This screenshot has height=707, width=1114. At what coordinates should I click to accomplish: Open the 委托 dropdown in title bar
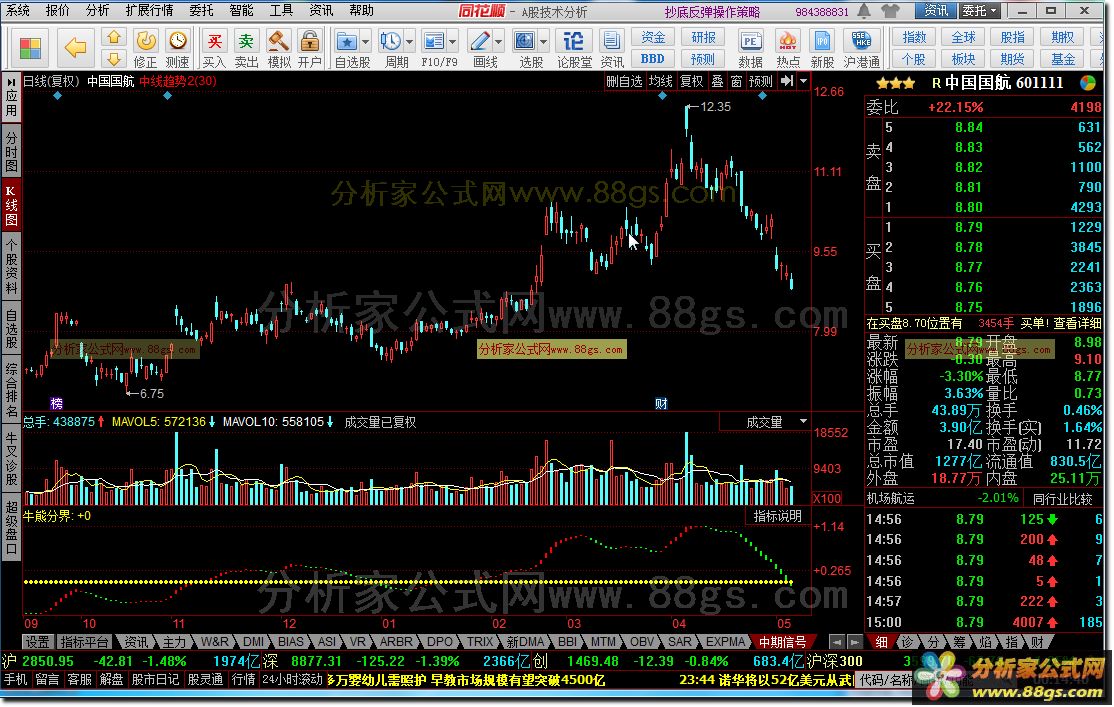[x=979, y=11]
